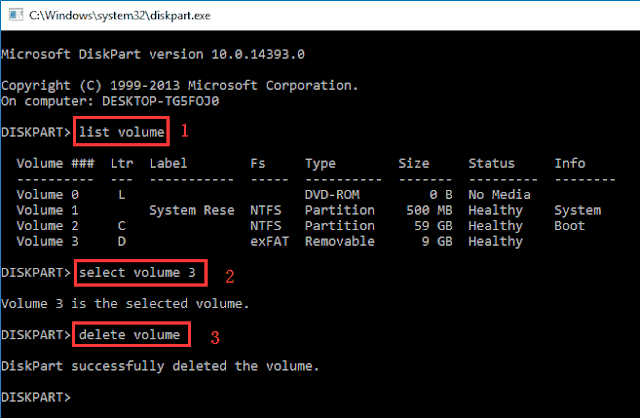Click the Partition type in Volume 2 row
The width and height of the screenshot is (640, 418).
[340, 225]
